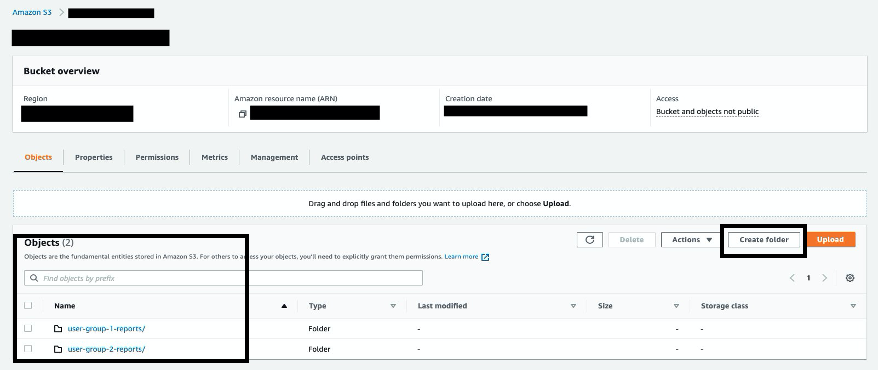Check the user-group-1-reports/ row checkbox
Viewport: 879px width, 370px height.
[x=28, y=329]
